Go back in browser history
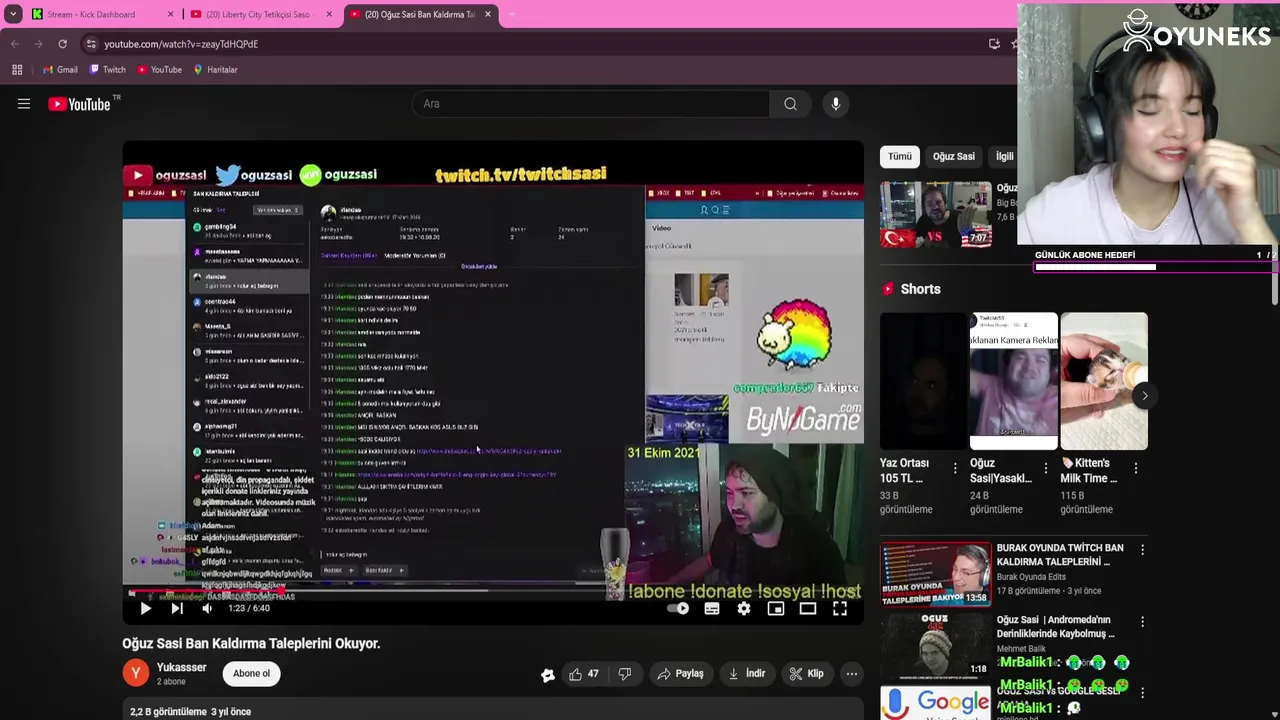 coord(14,44)
